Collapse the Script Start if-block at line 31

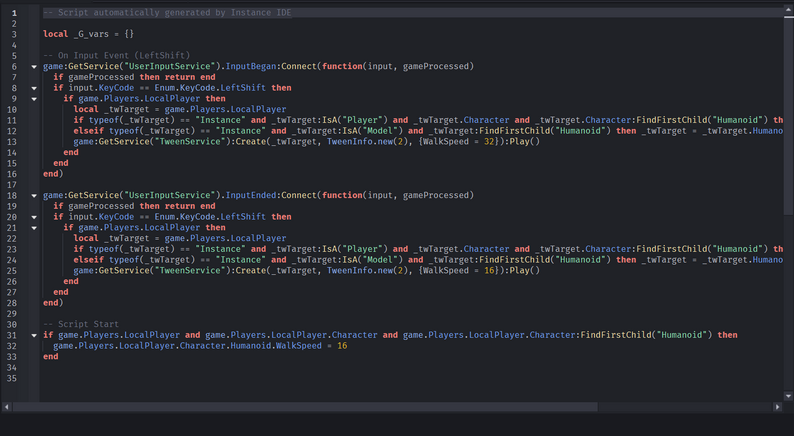[34, 335]
